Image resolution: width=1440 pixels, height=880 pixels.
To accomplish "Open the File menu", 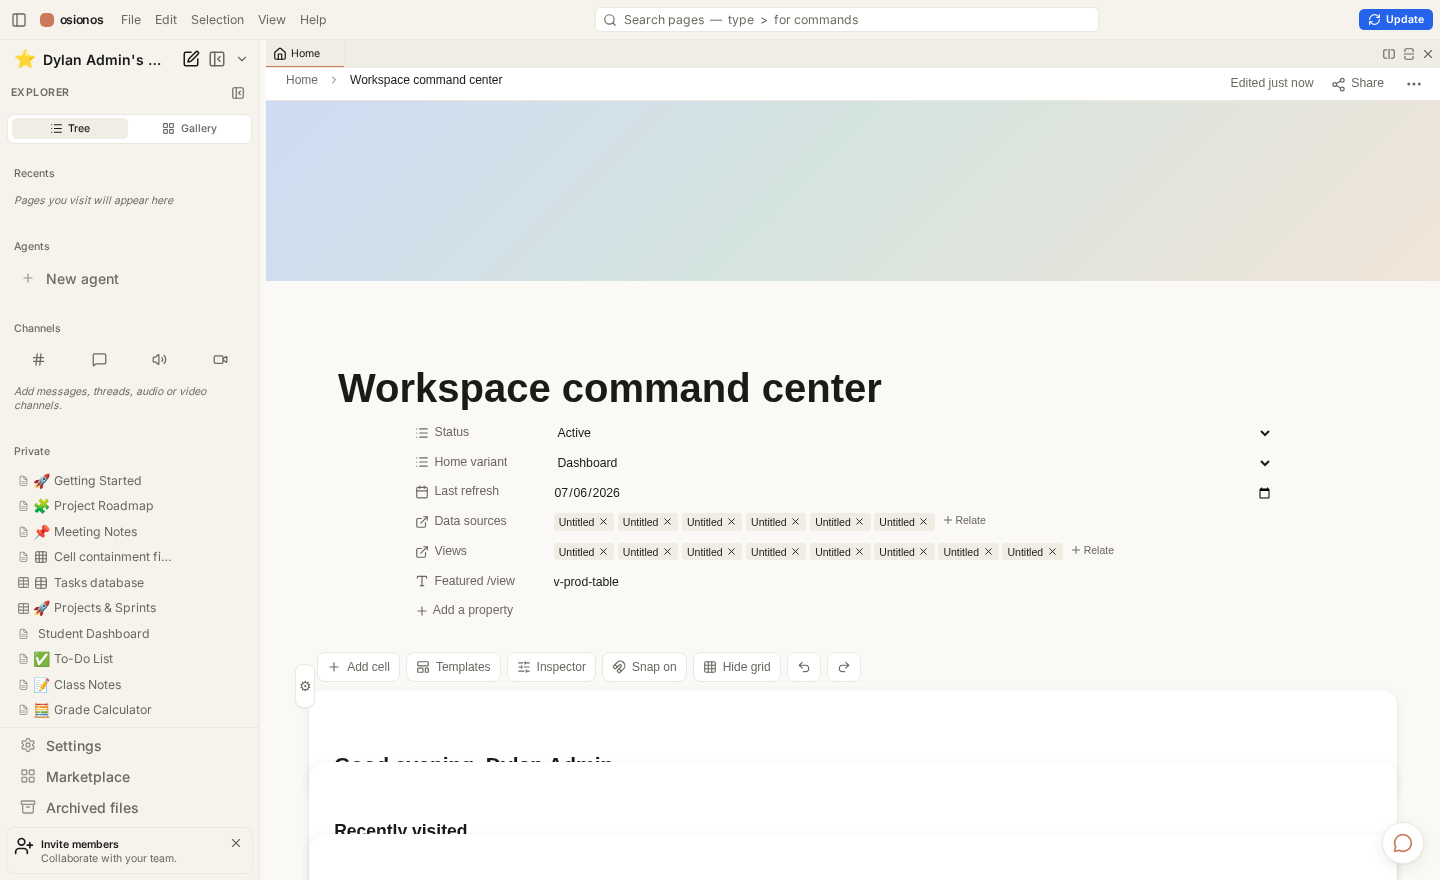I will tap(131, 20).
